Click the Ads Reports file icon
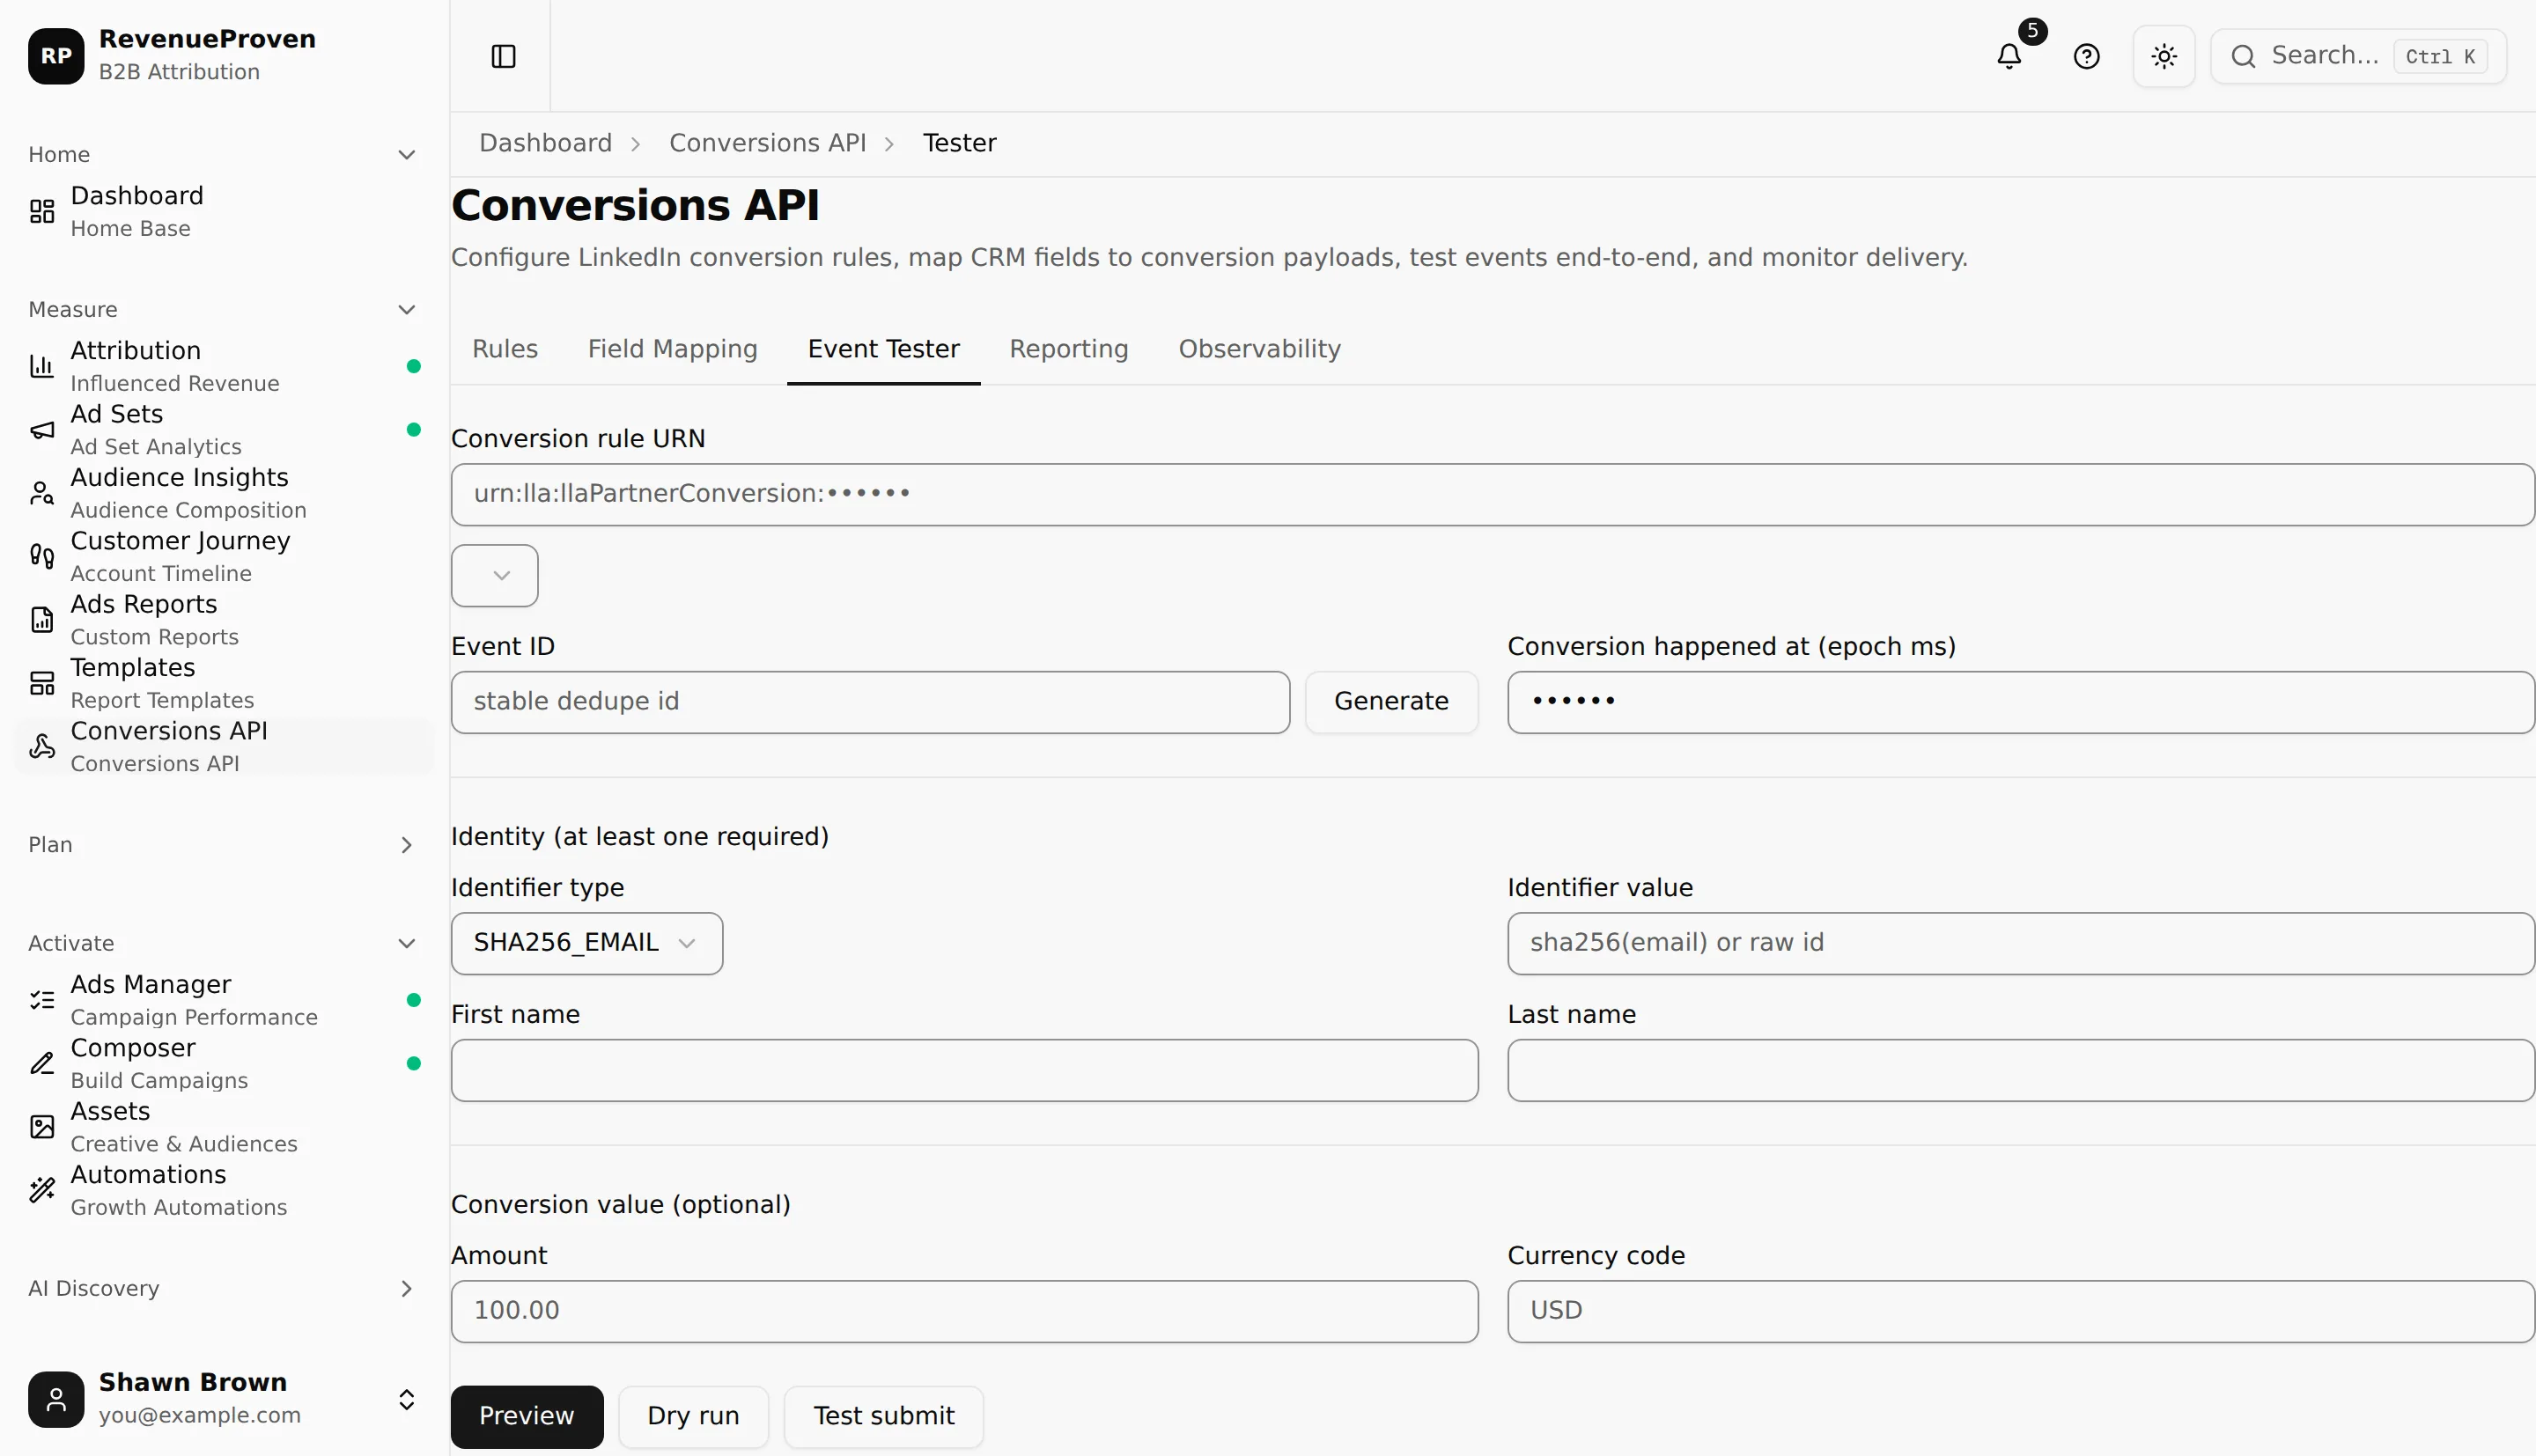2536x1456 pixels. tap(42, 620)
